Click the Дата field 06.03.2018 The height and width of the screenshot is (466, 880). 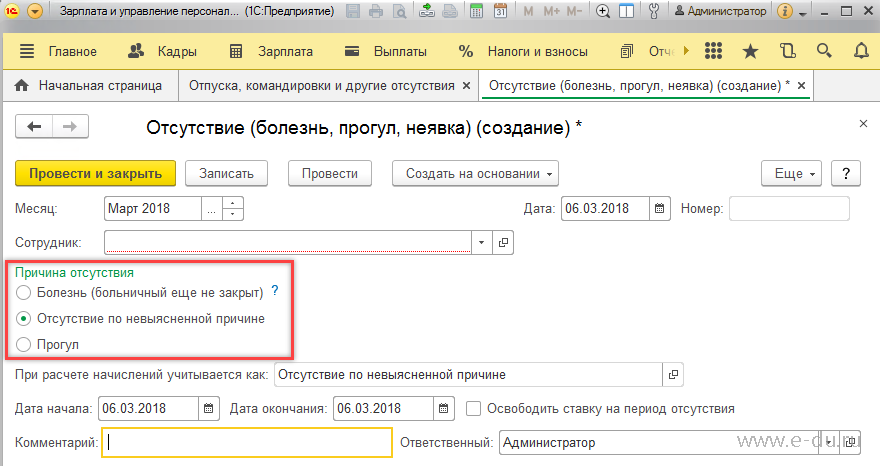[605, 209]
